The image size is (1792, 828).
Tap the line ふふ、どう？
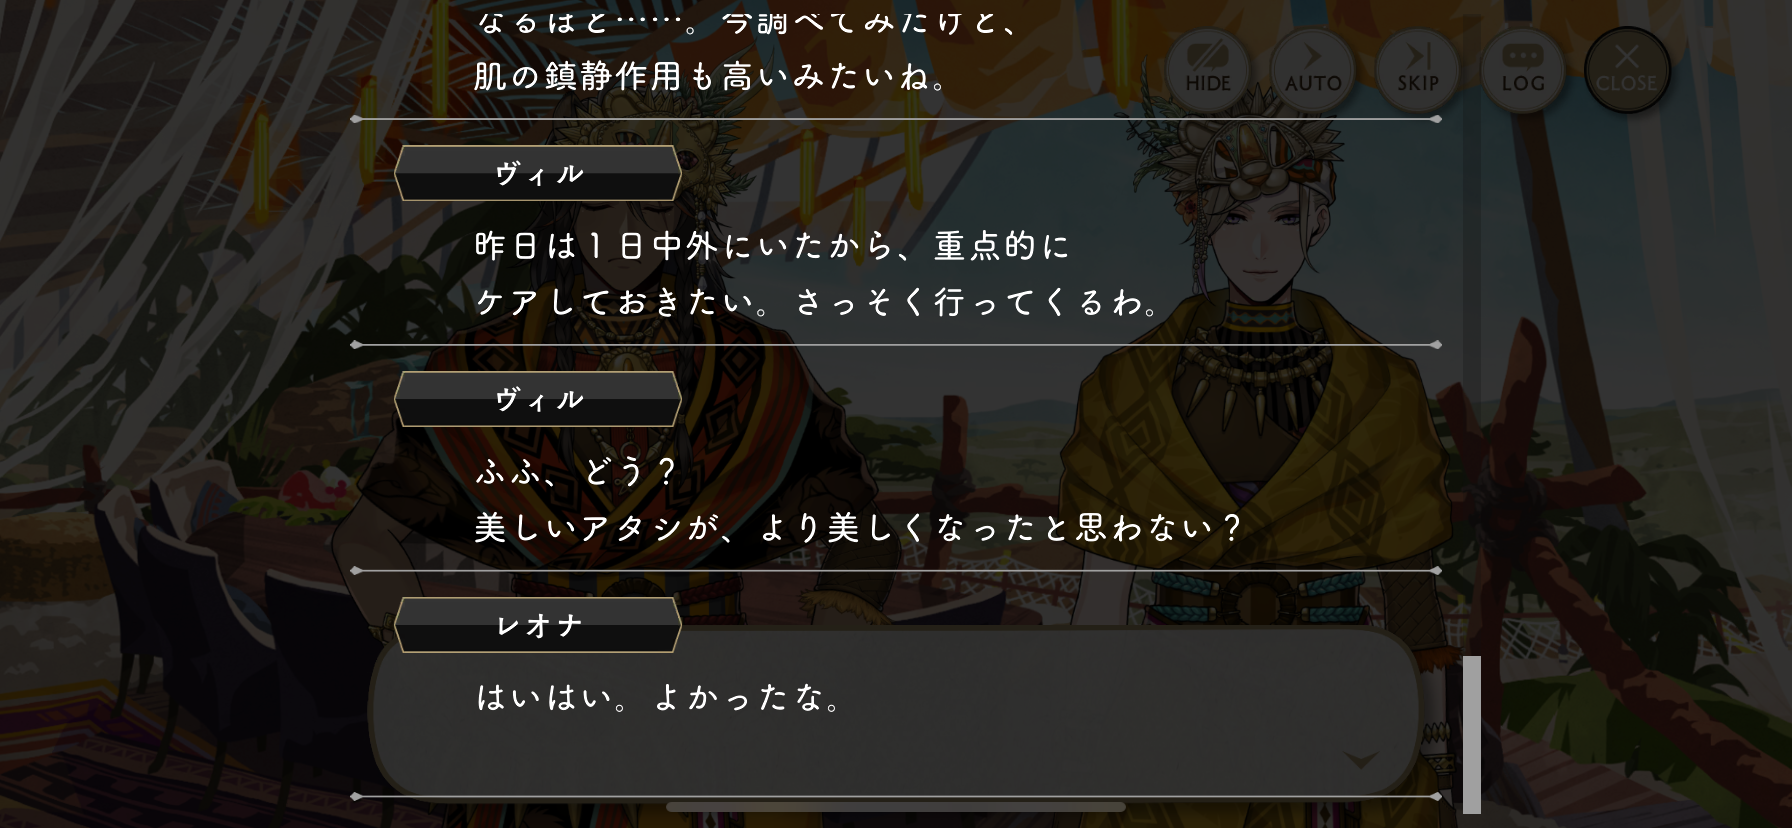point(577,472)
